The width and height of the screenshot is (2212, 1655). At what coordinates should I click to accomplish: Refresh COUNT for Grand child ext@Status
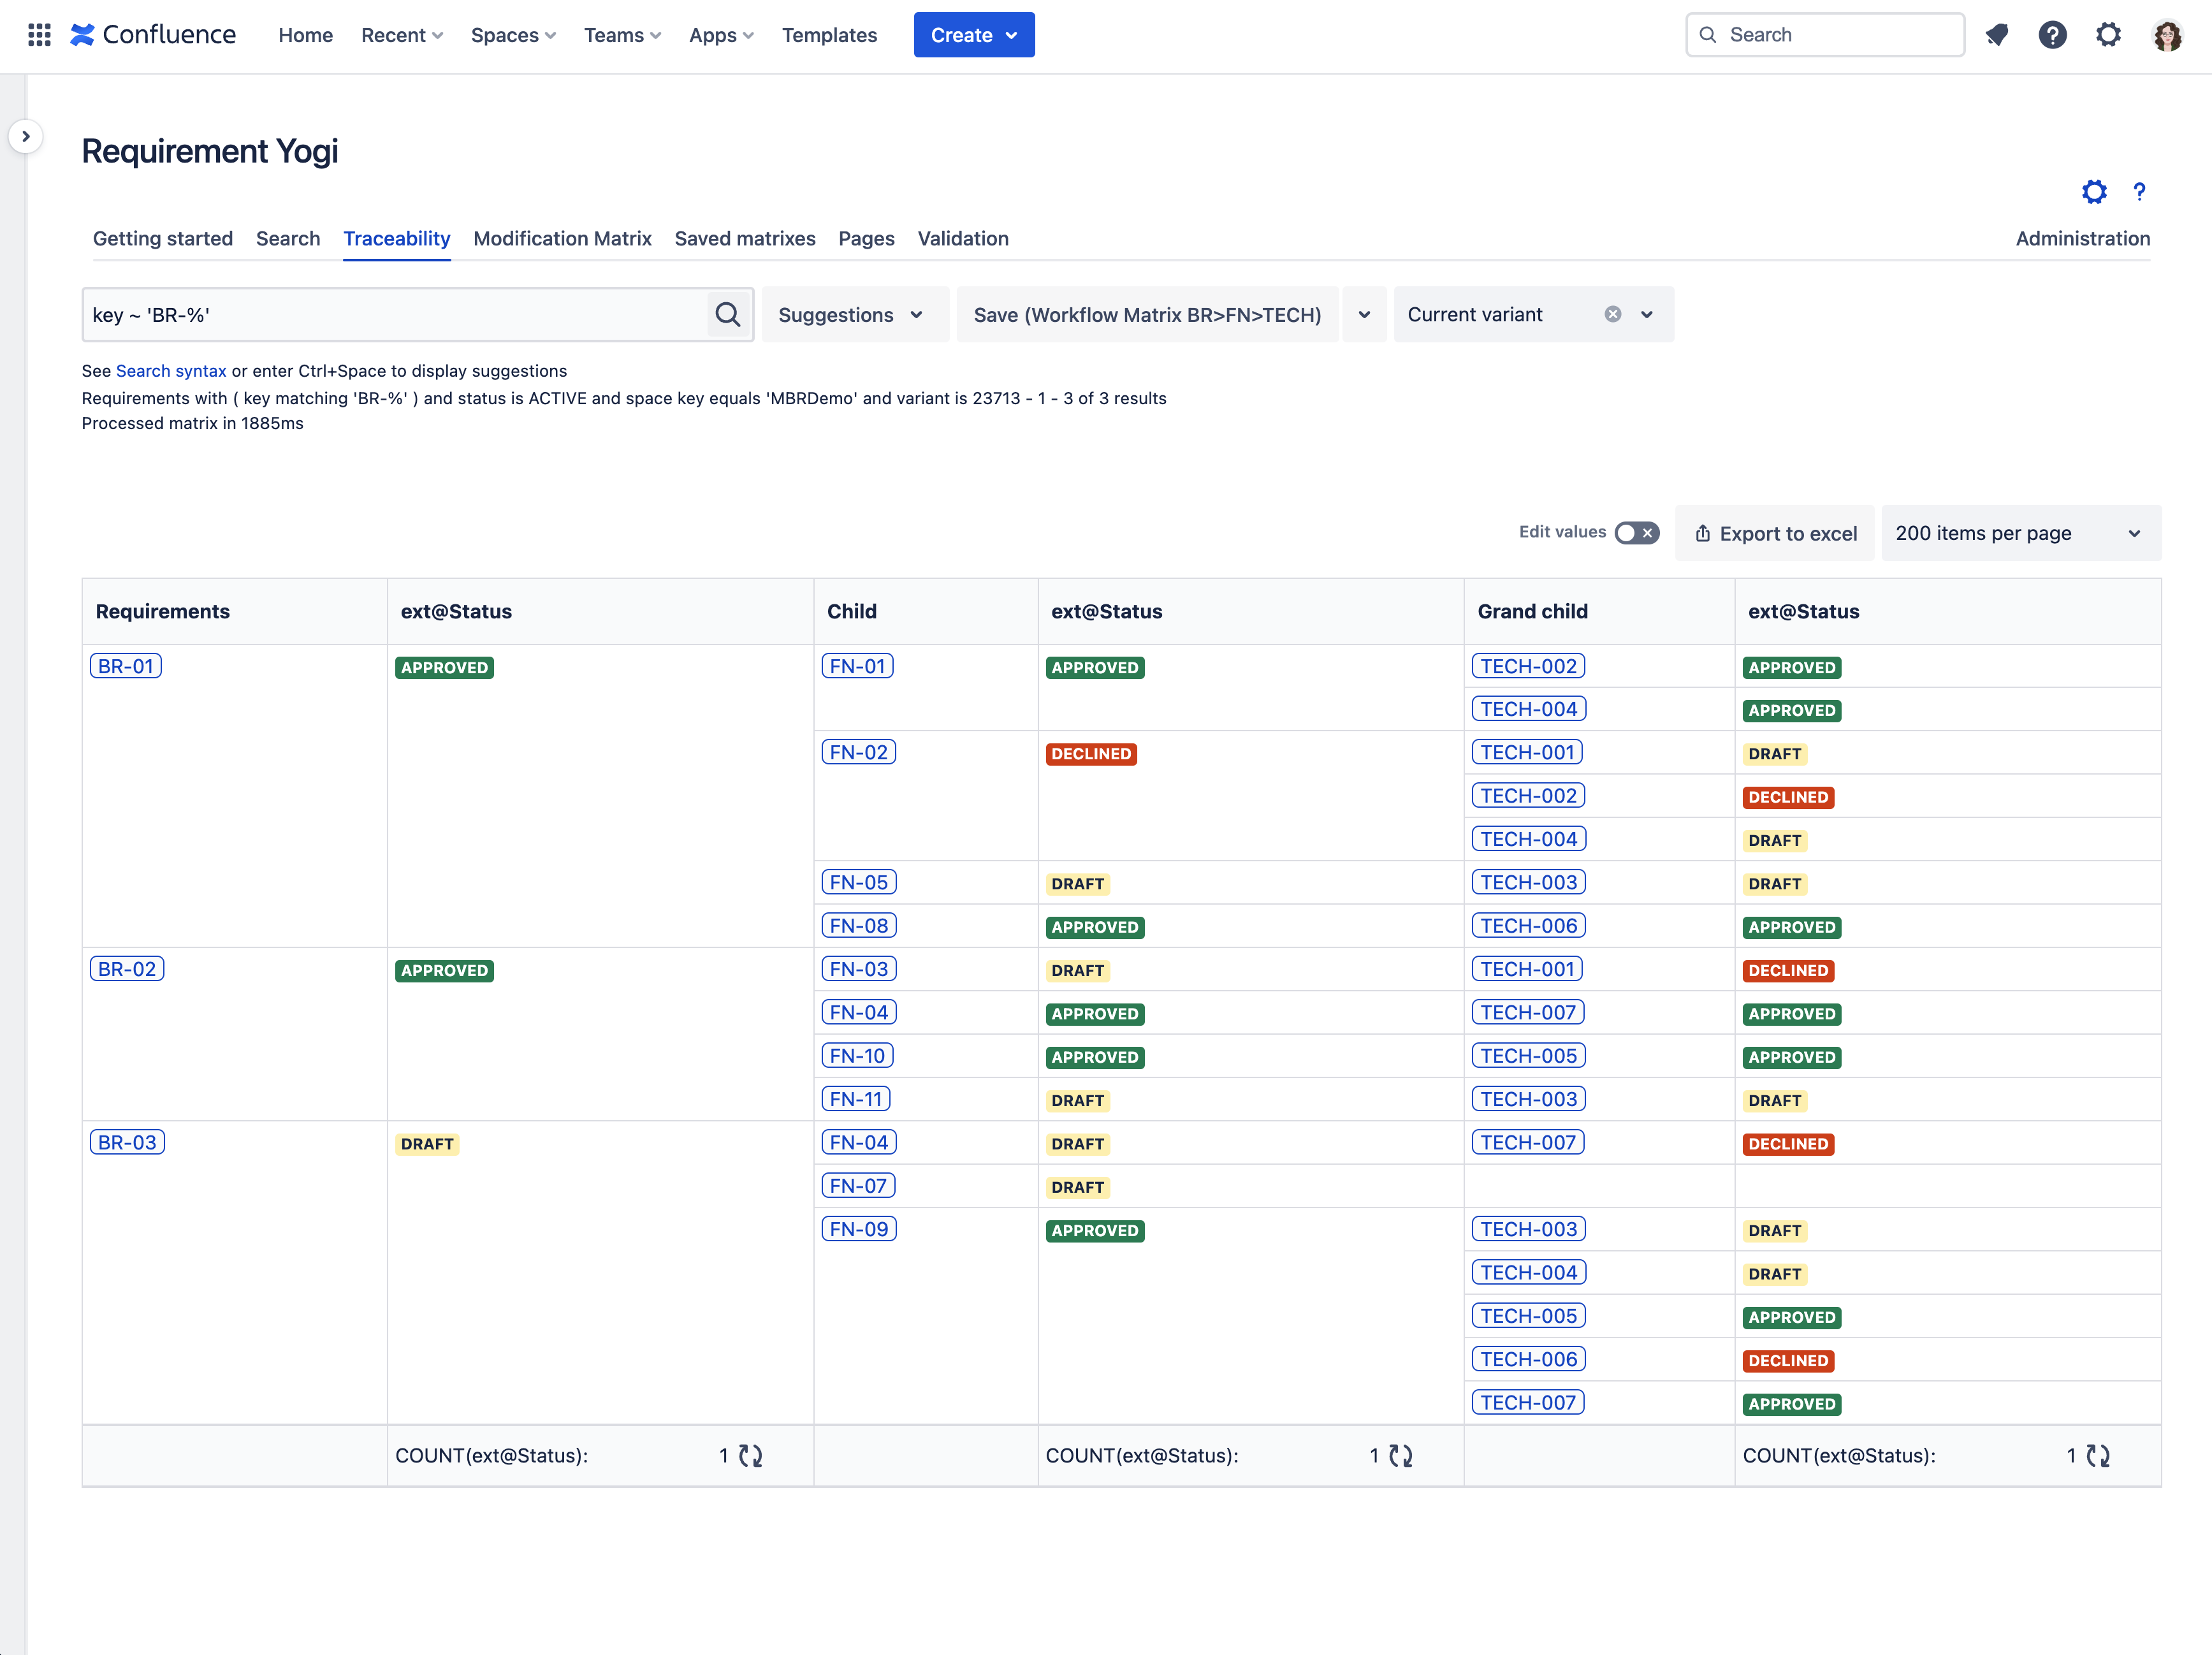2098,1456
